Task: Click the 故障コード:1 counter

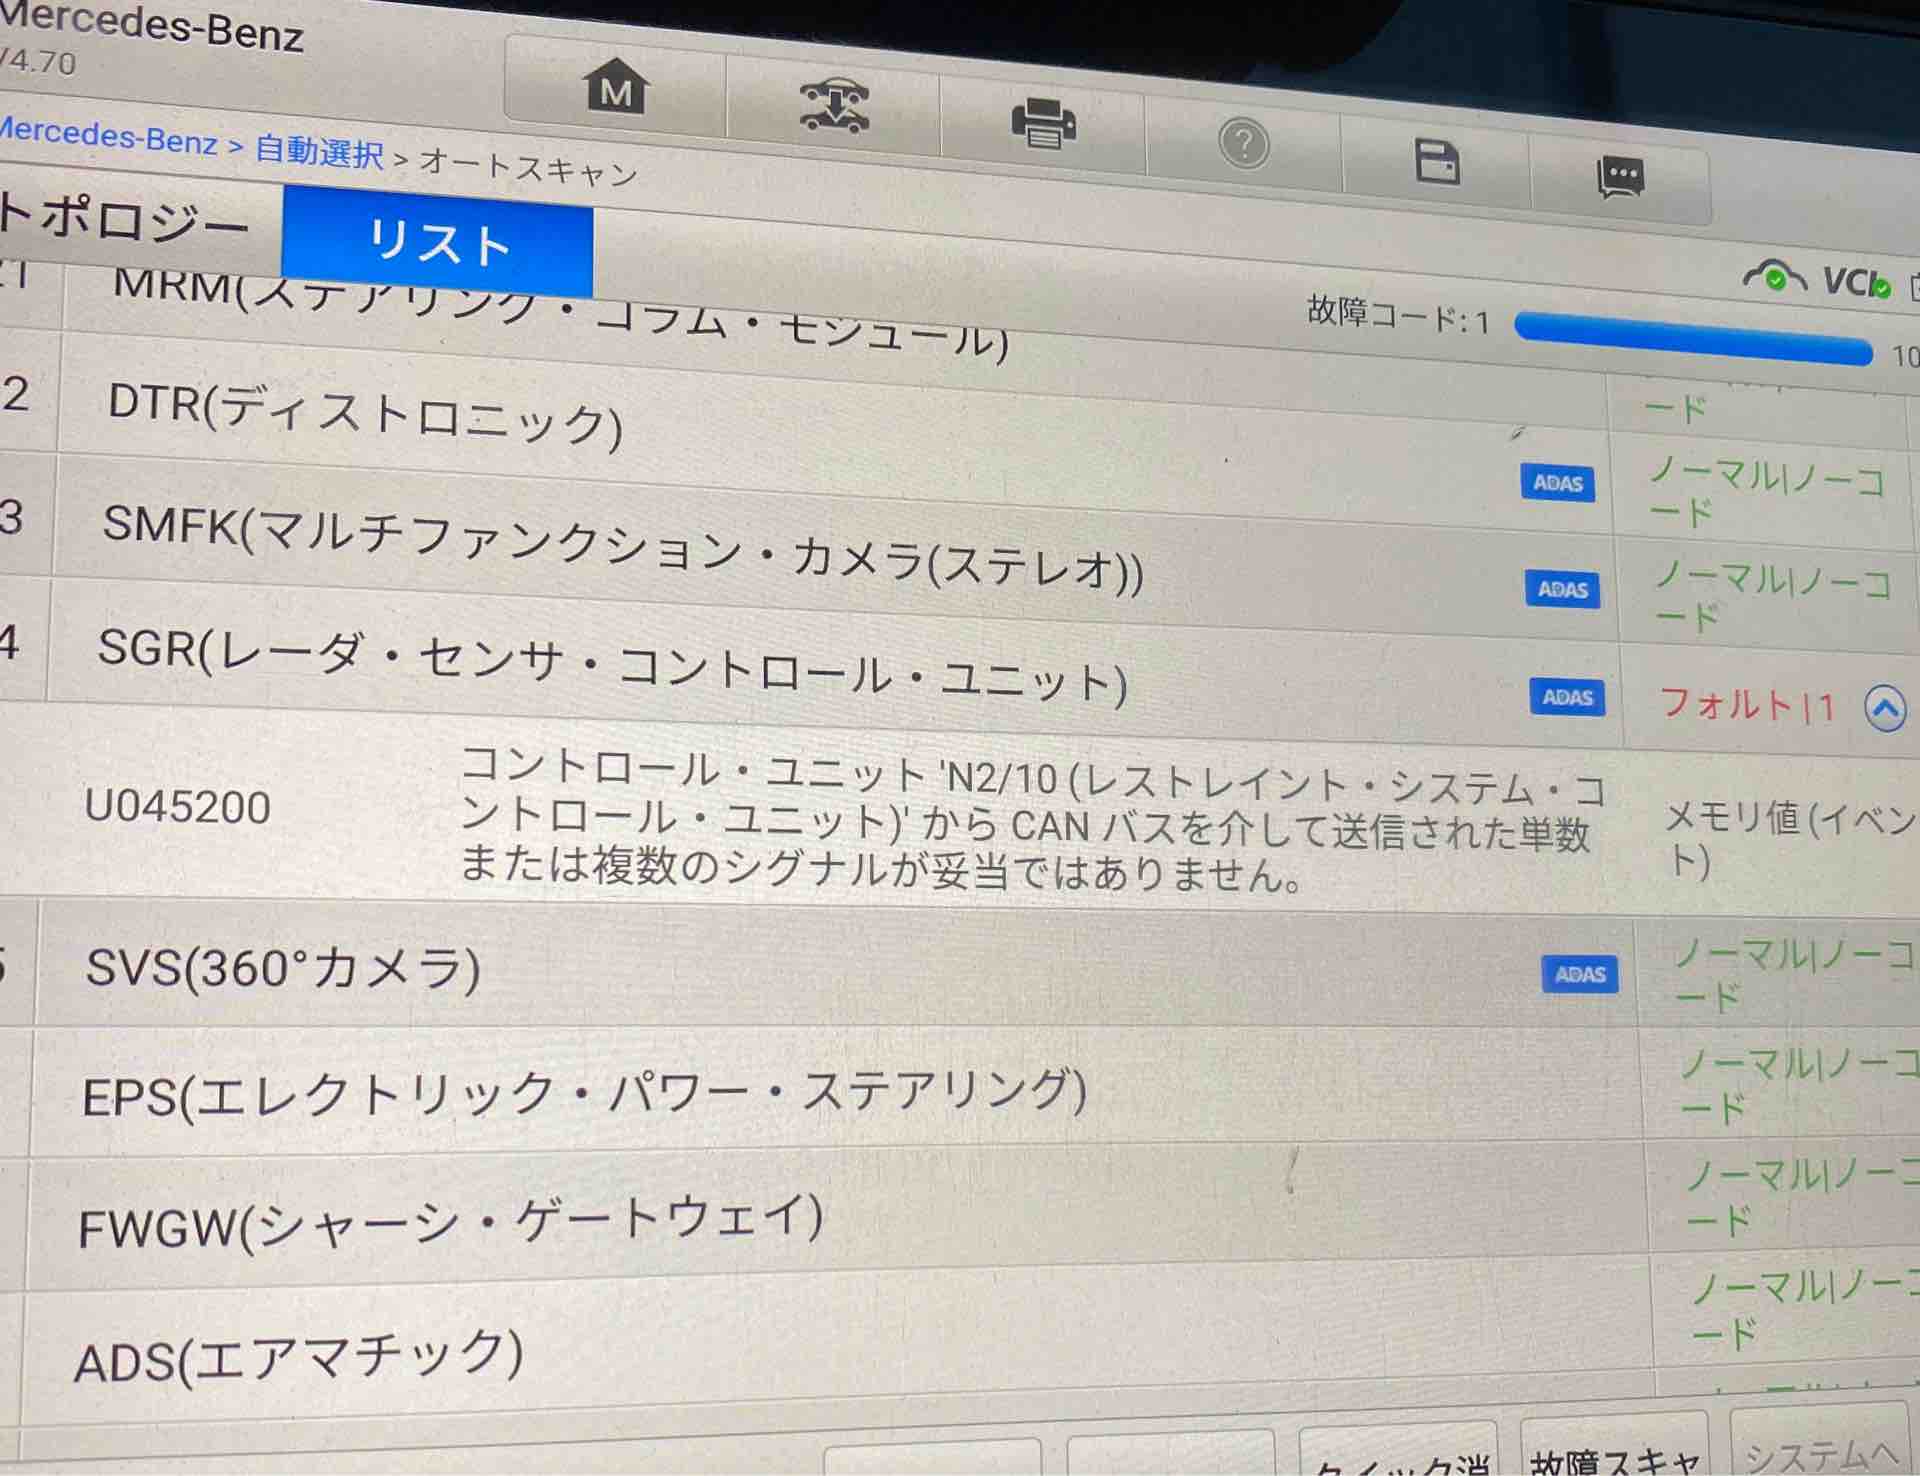Action: [1397, 317]
